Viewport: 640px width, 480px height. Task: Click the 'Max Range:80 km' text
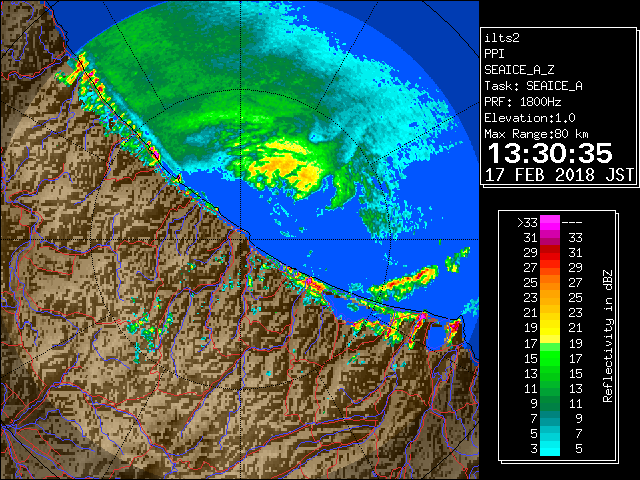pos(536,134)
